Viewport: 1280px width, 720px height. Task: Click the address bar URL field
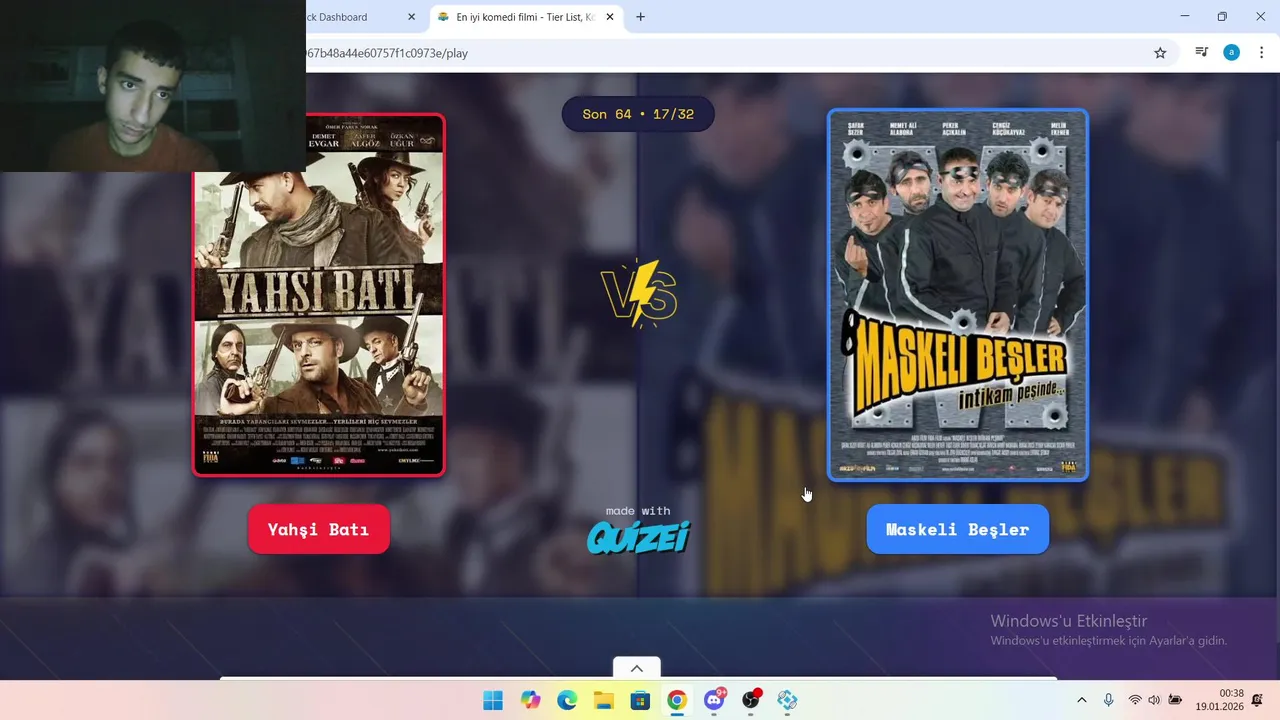[x=720, y=53]
